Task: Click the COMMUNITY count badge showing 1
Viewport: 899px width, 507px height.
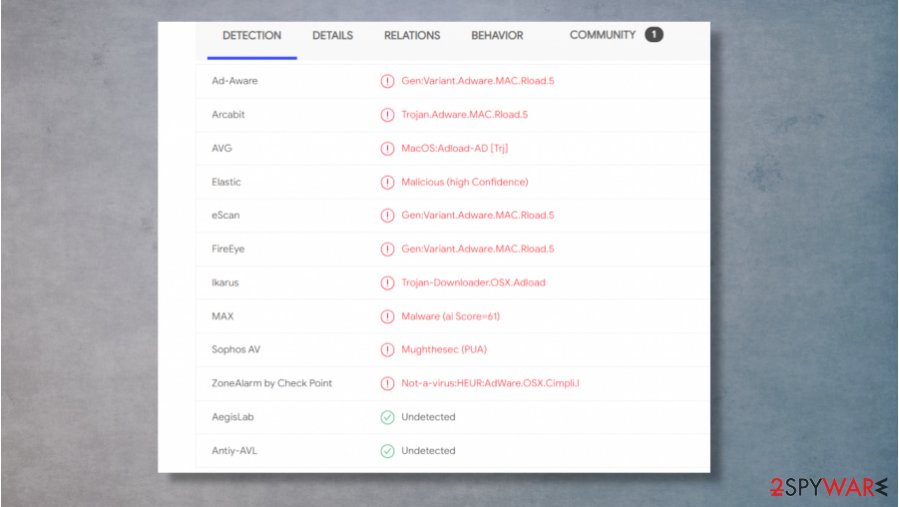Action: 654,34
